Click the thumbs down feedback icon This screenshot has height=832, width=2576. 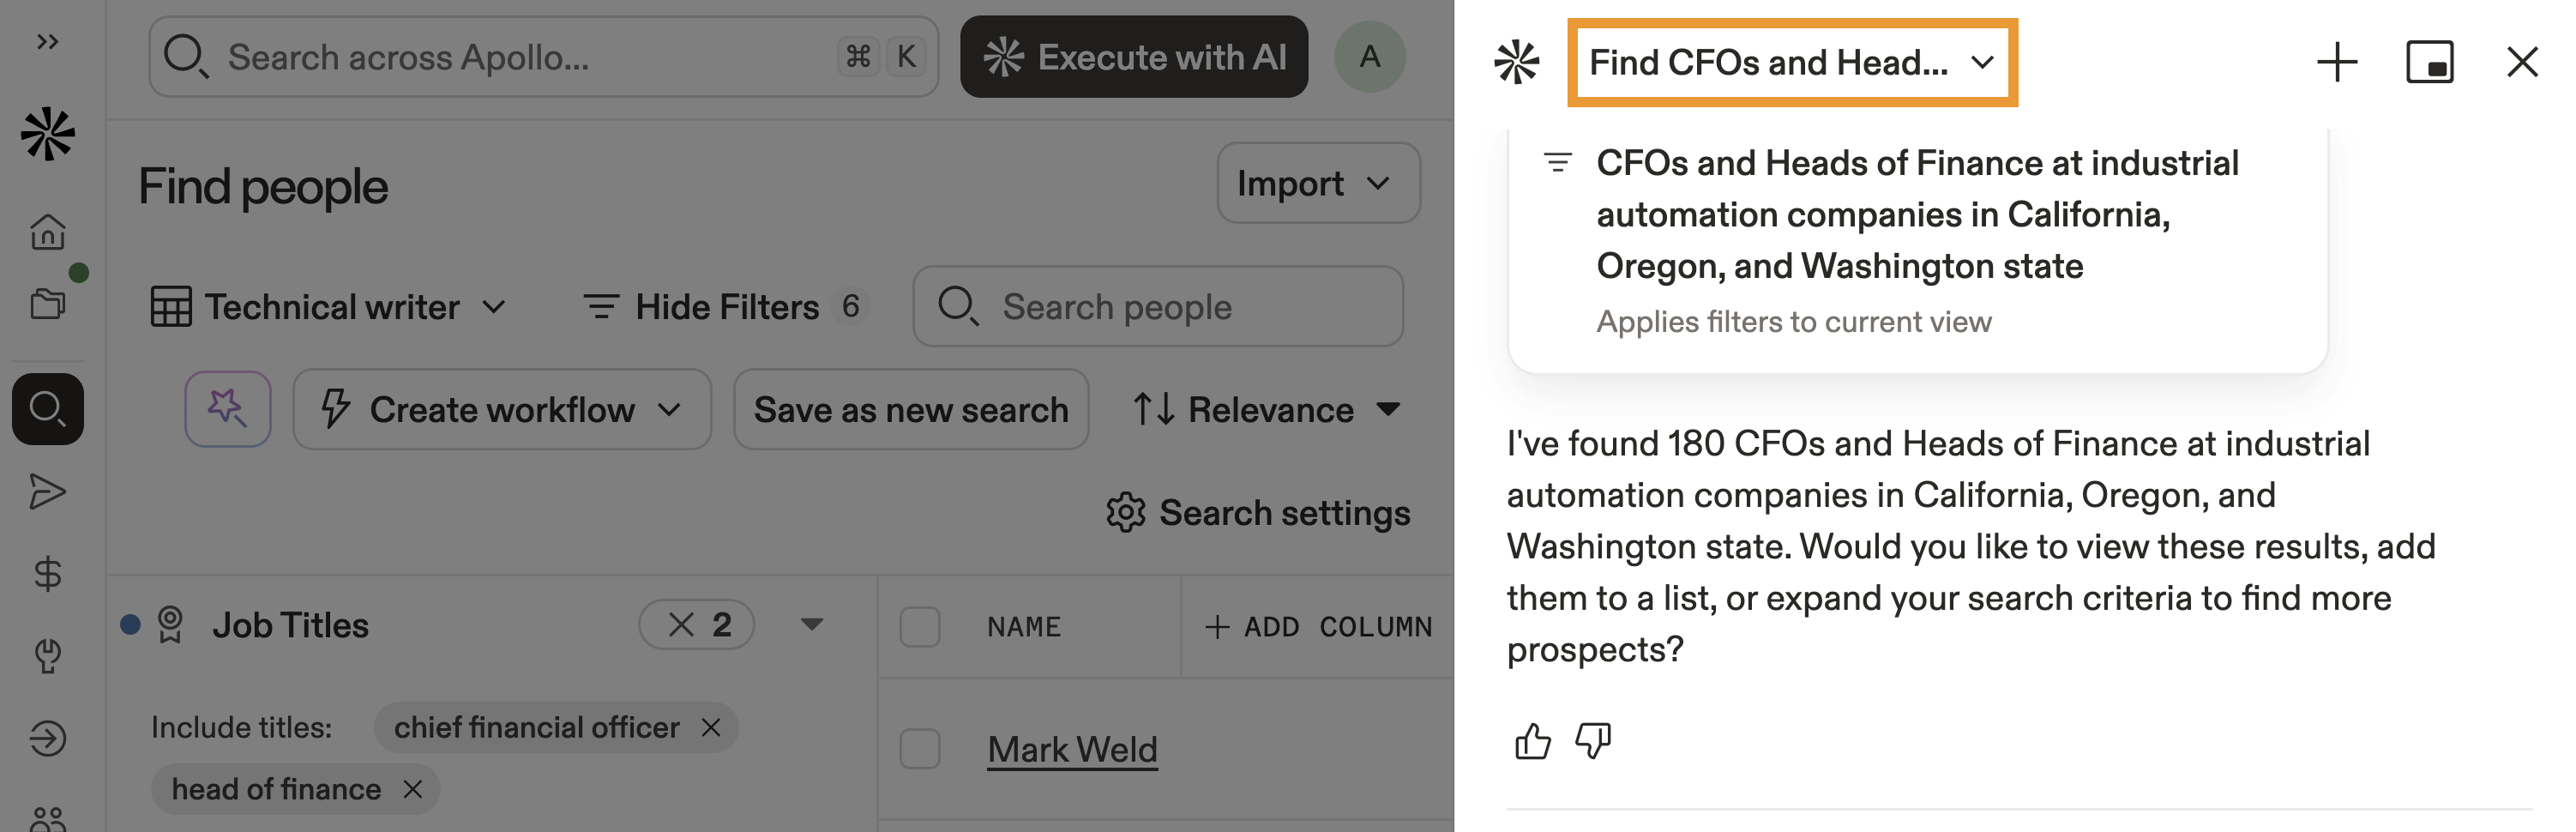click(x=1593, y=742)
